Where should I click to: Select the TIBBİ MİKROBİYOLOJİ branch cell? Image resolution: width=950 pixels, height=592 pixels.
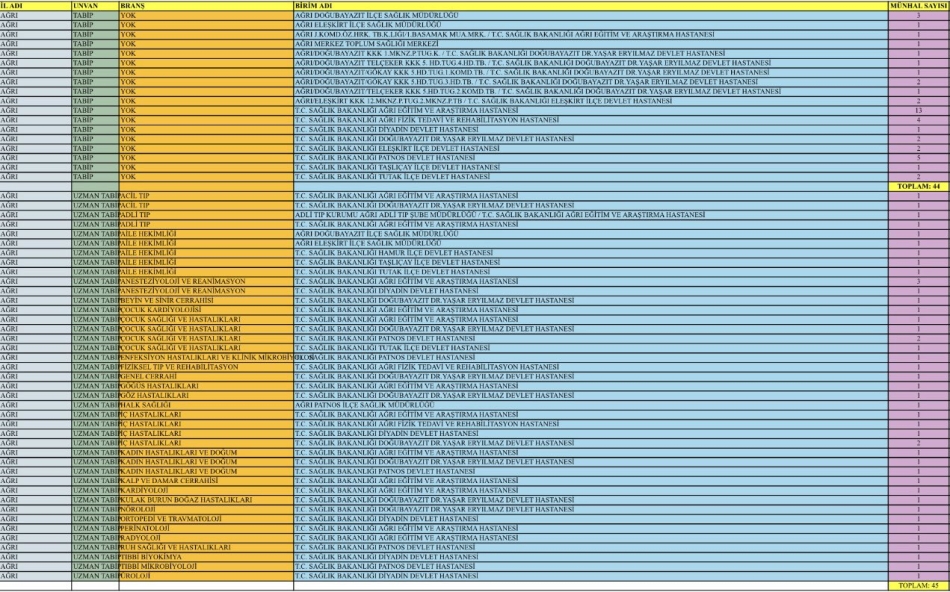[x=206, y=567]
